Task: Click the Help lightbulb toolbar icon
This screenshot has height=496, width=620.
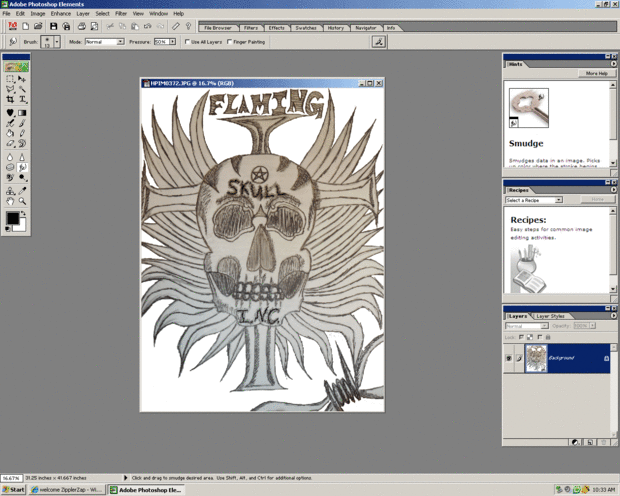Action: [189, 27]
